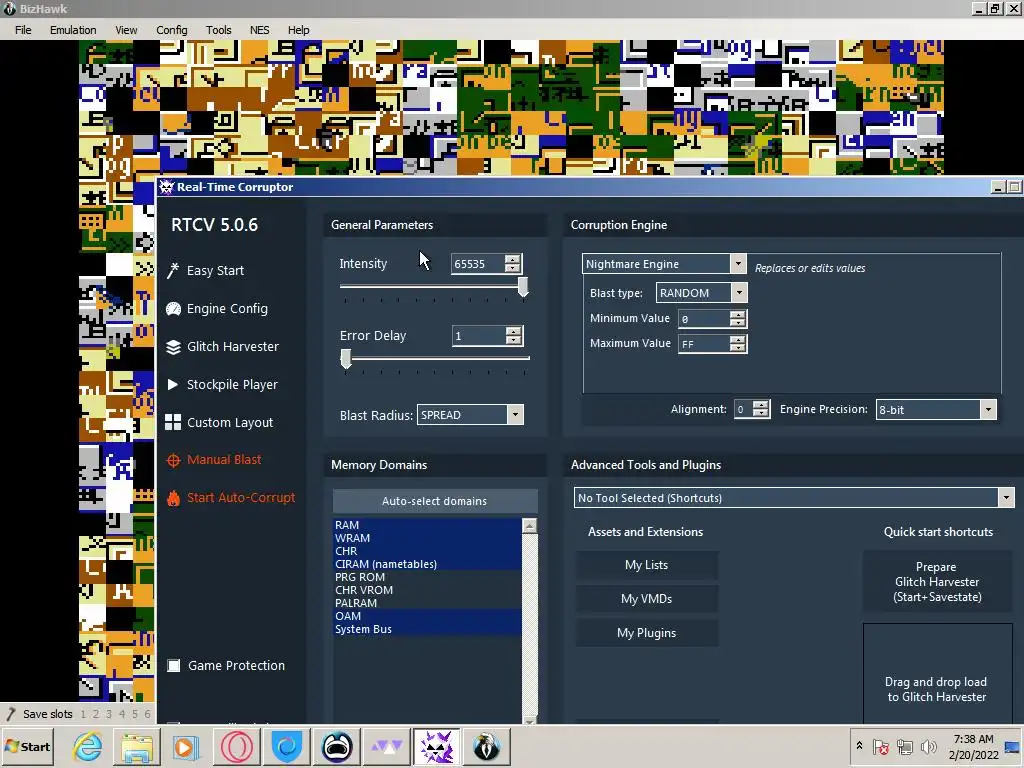Click Error Delay slider handle

click(x=346, y=359)
